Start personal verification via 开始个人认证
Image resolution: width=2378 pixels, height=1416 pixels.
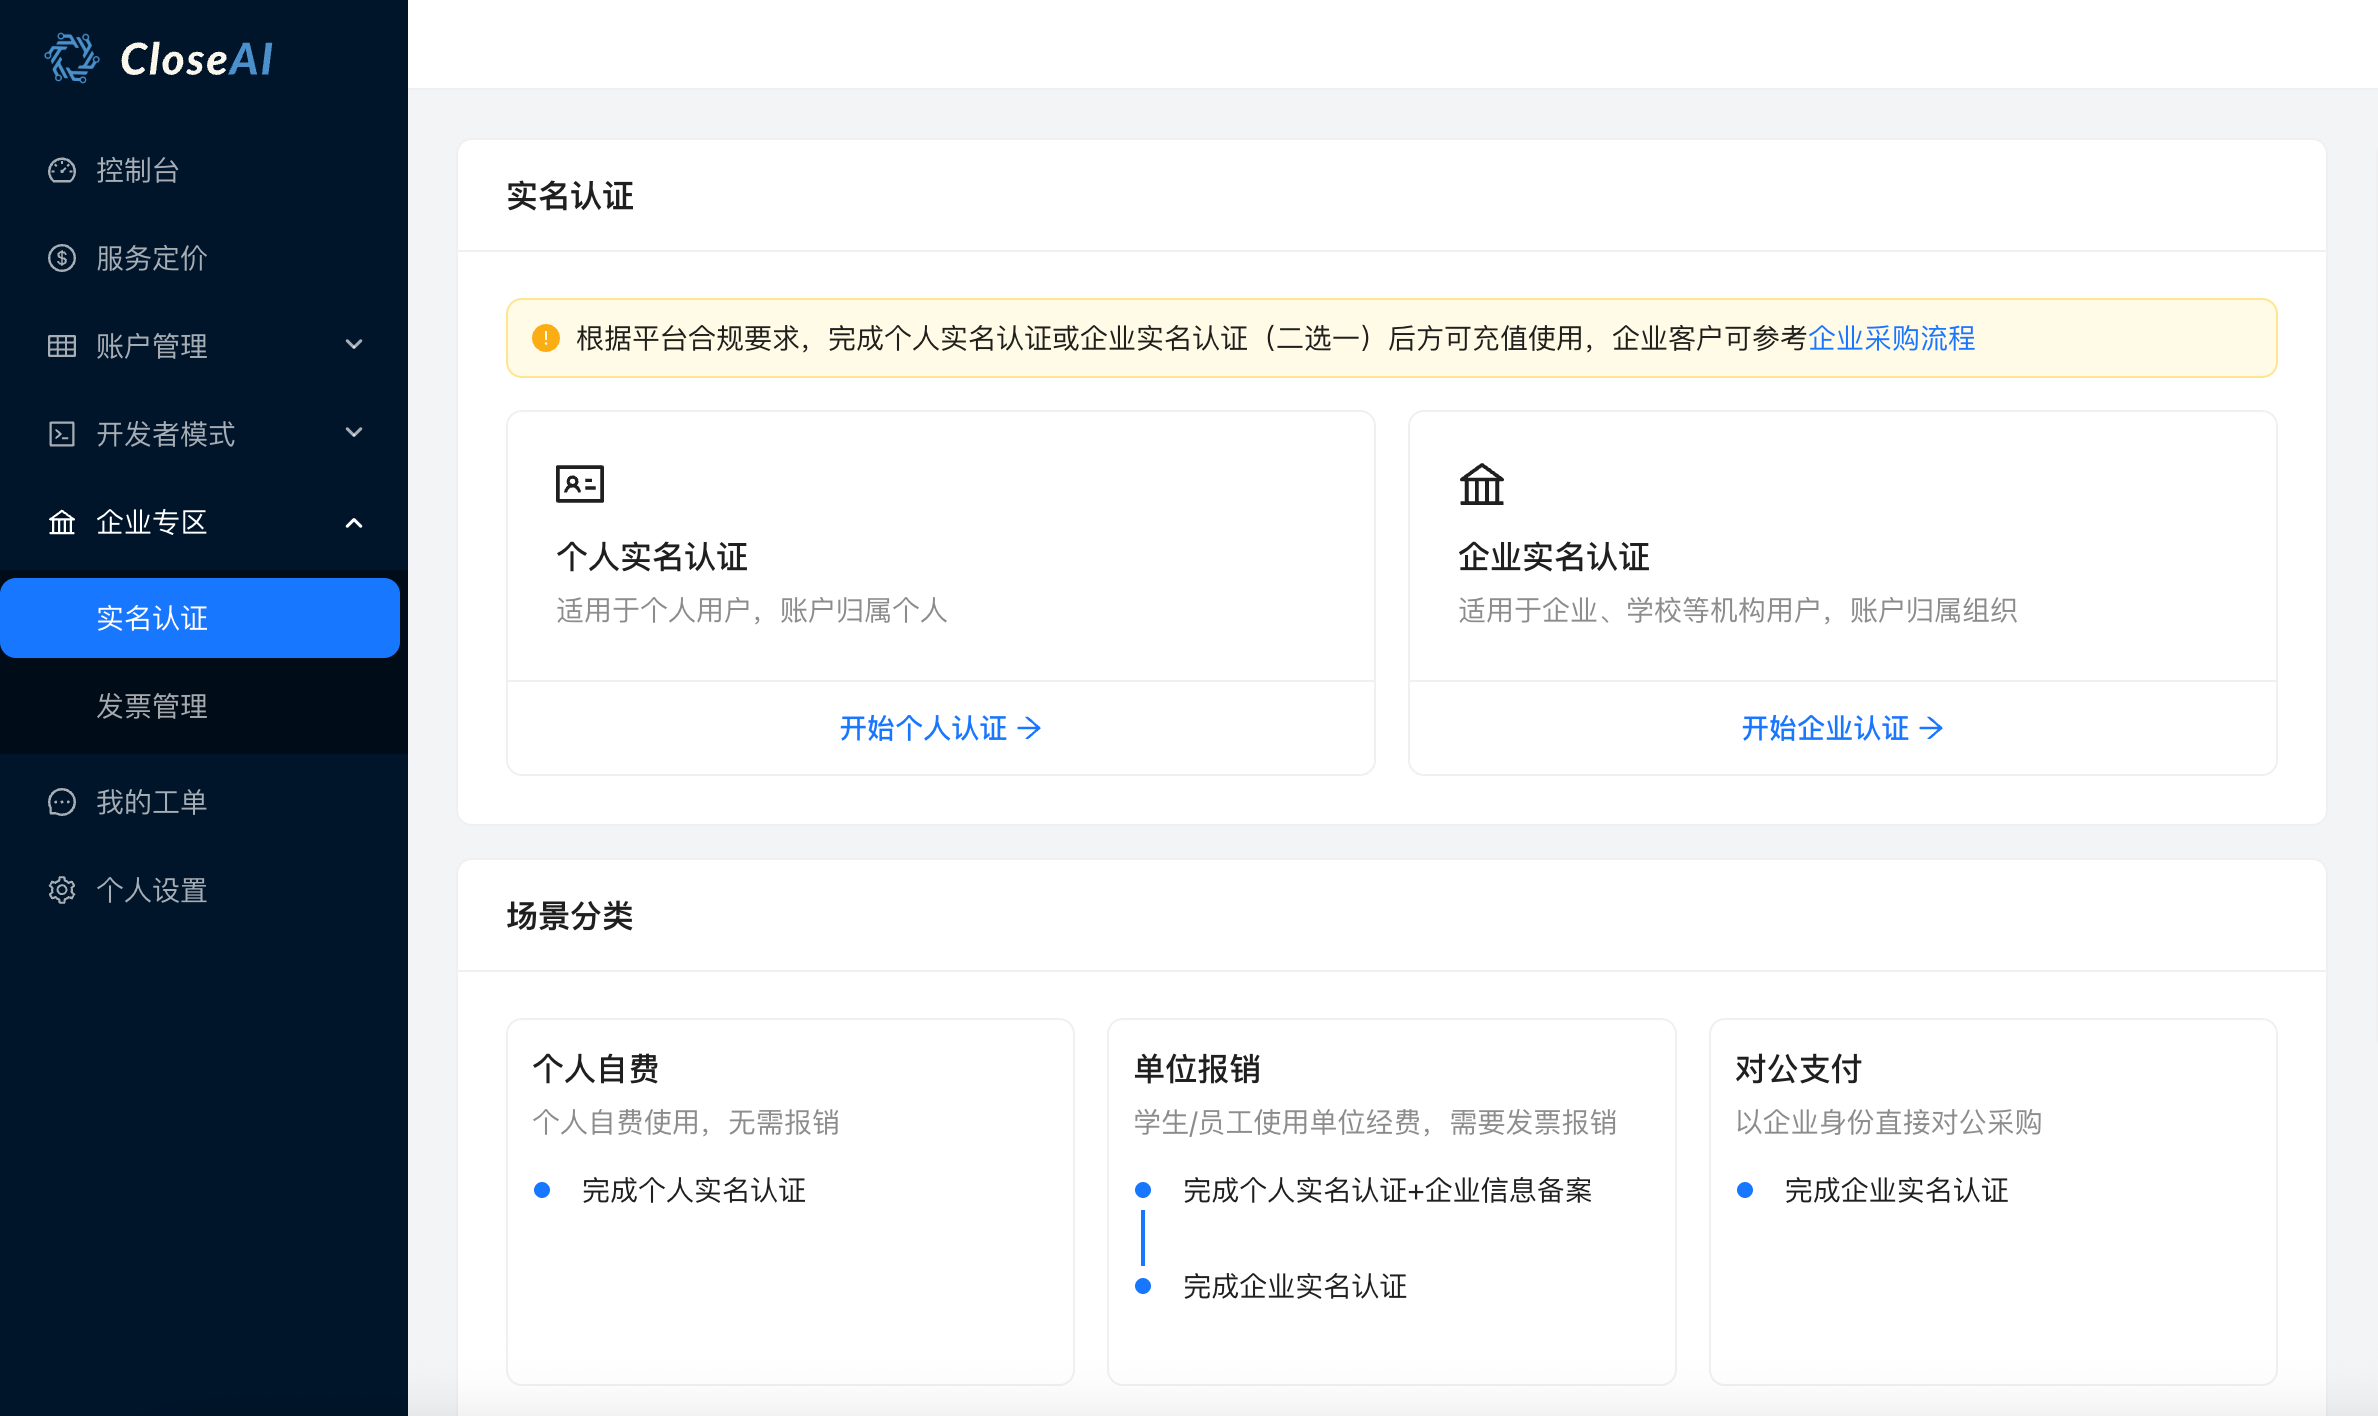click(x=941, y=728)
